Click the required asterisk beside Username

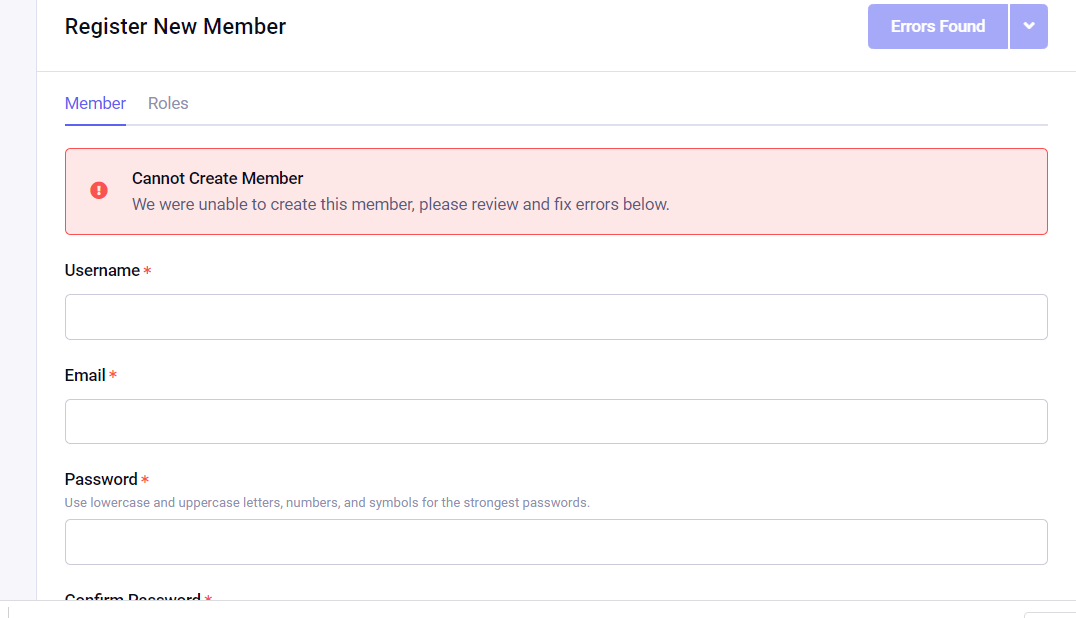(x=147, y=270)
